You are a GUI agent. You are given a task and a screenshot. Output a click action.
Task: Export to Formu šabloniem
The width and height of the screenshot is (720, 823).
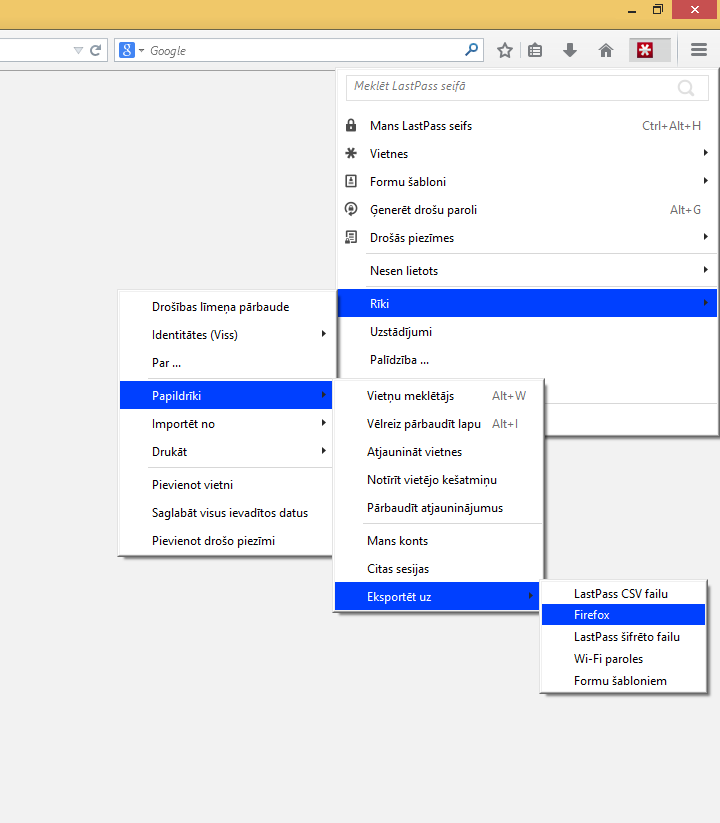pyautogui.click(x=623, y=681)
